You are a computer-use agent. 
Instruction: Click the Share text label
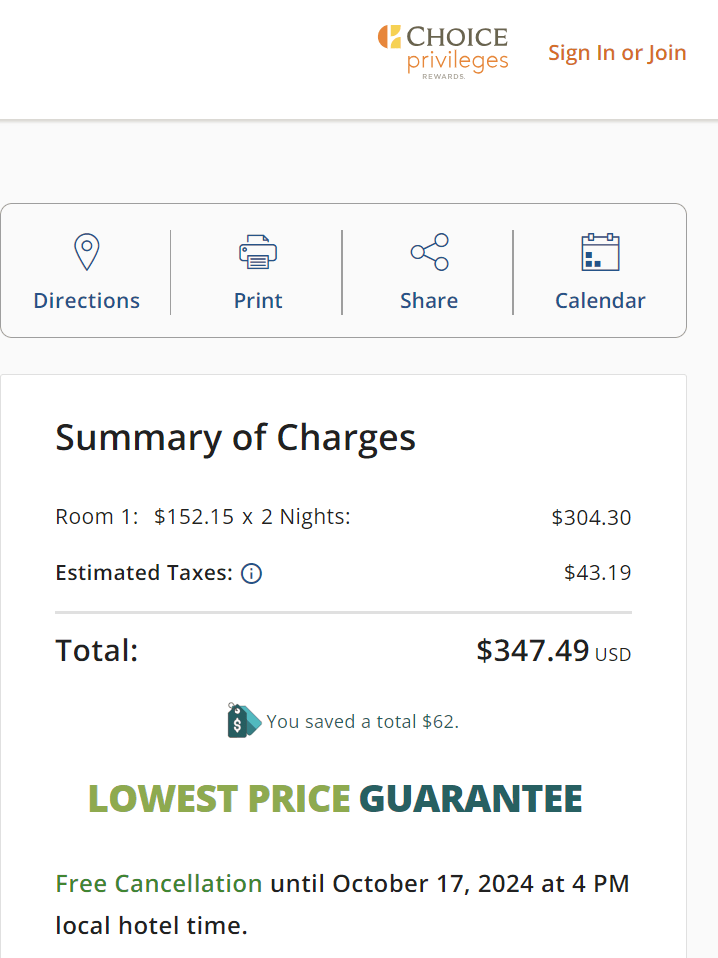coord(429,301)
